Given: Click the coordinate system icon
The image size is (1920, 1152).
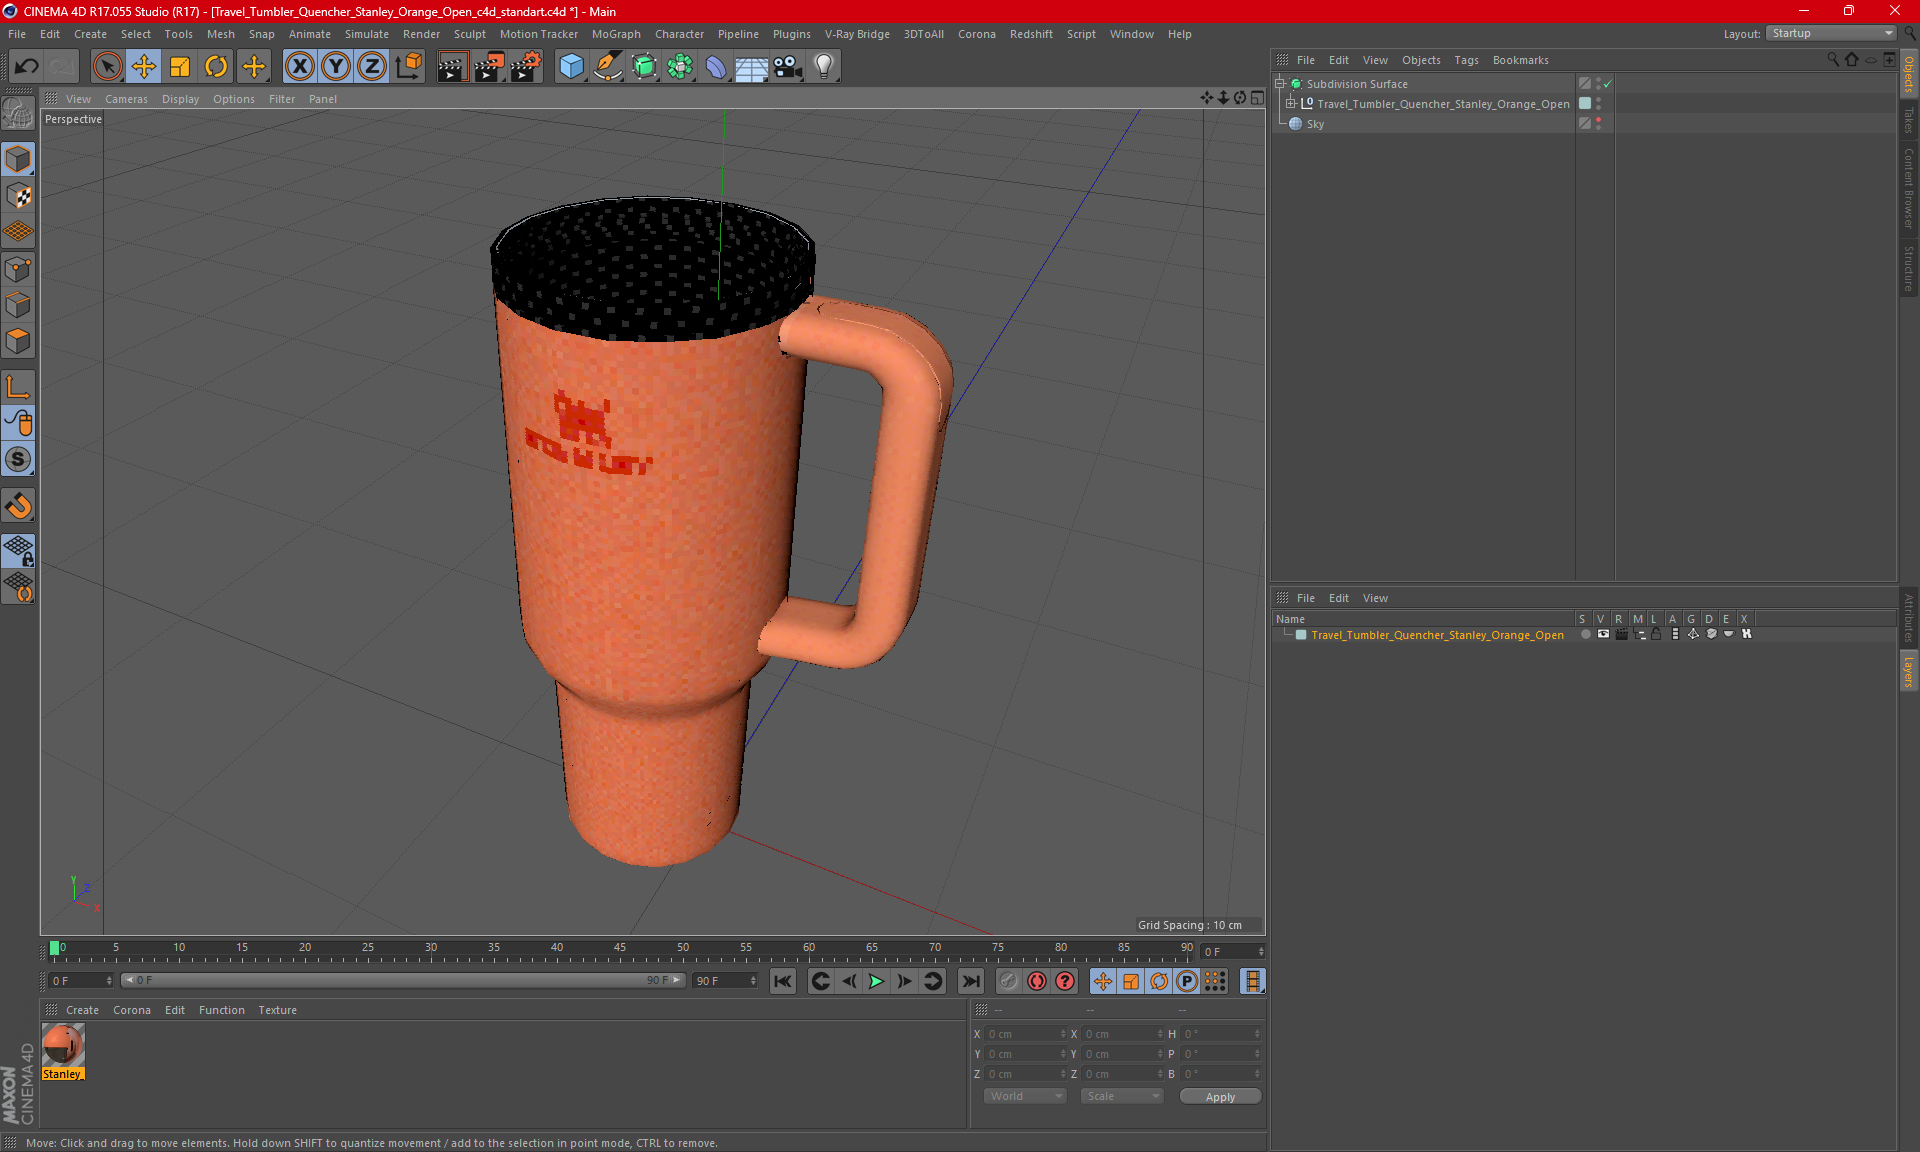Looking at the screenshot, I should click(408, 66).
